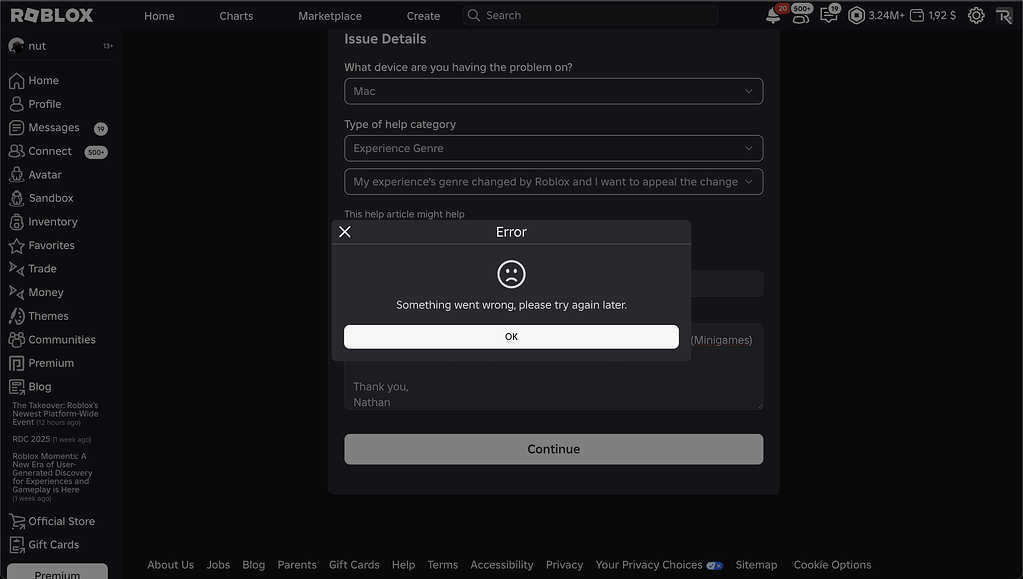Open the Experience Genre help category dropdown
This screenshot has height=579, width=1023.
click(553, 147)
